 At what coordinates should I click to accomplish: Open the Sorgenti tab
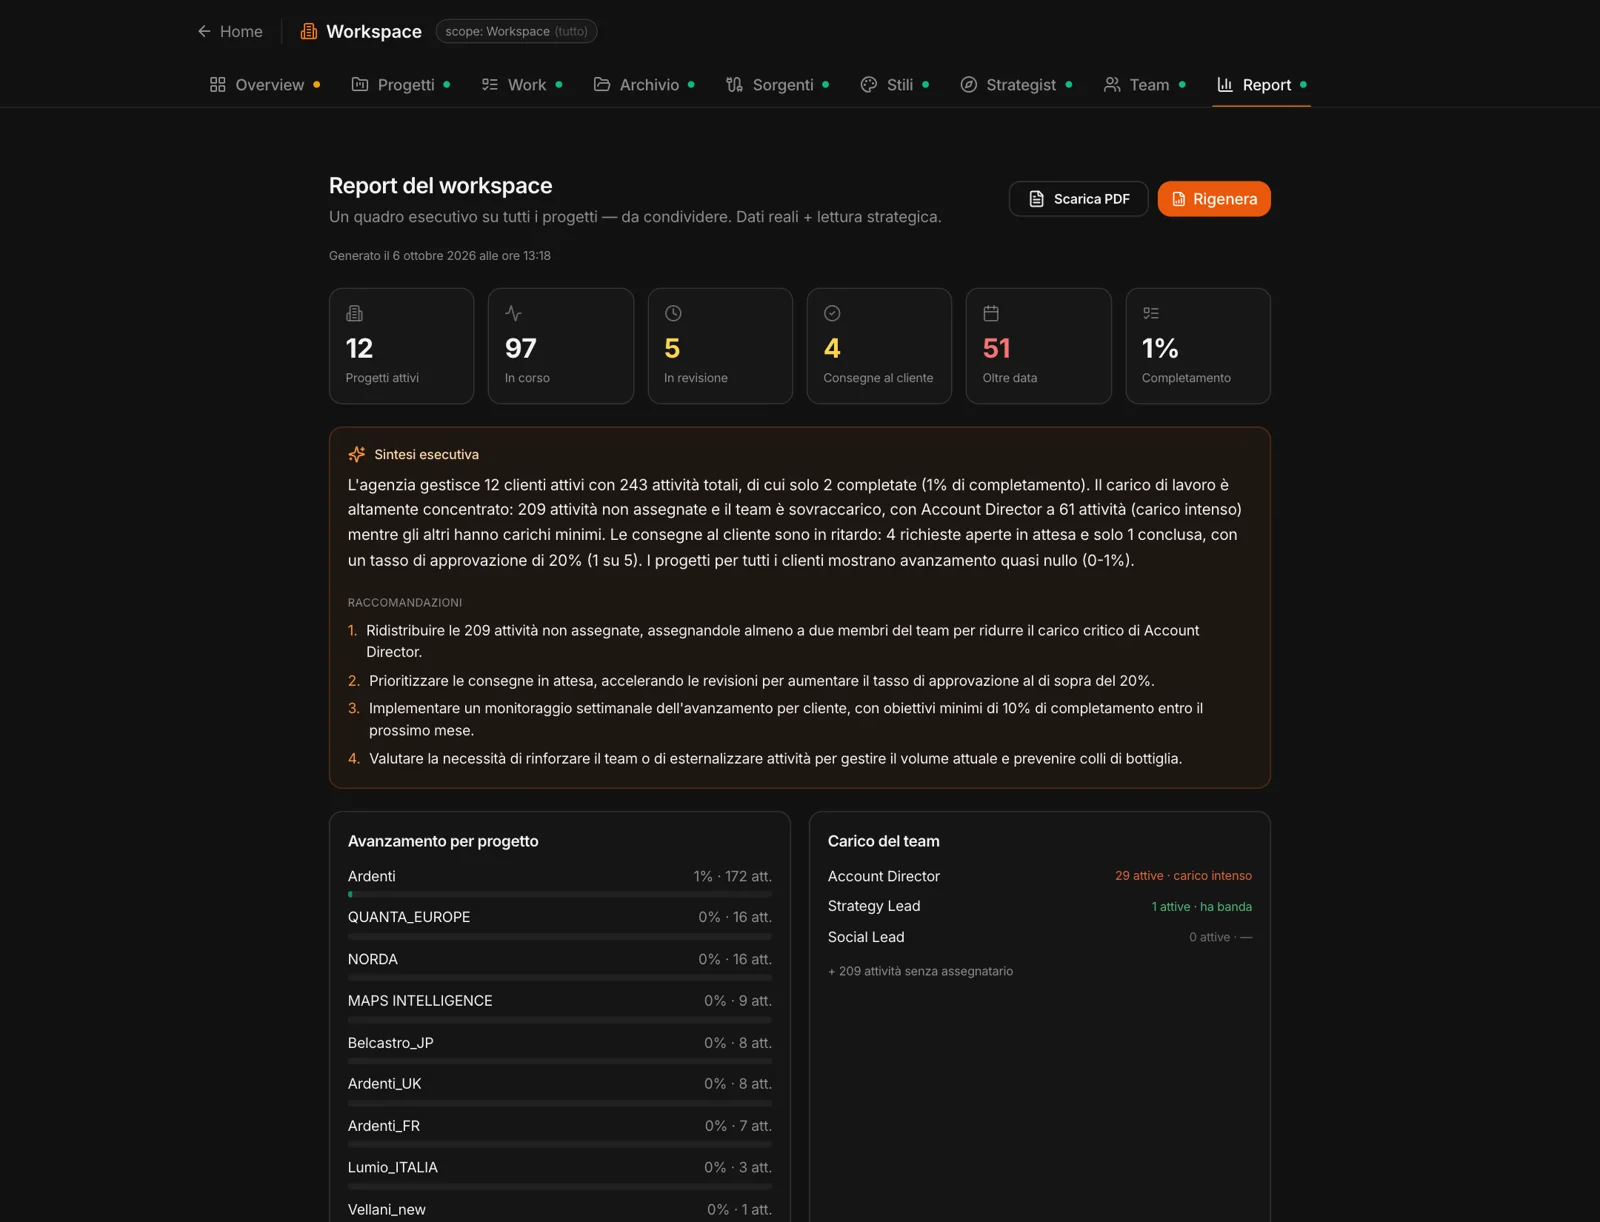777,85
